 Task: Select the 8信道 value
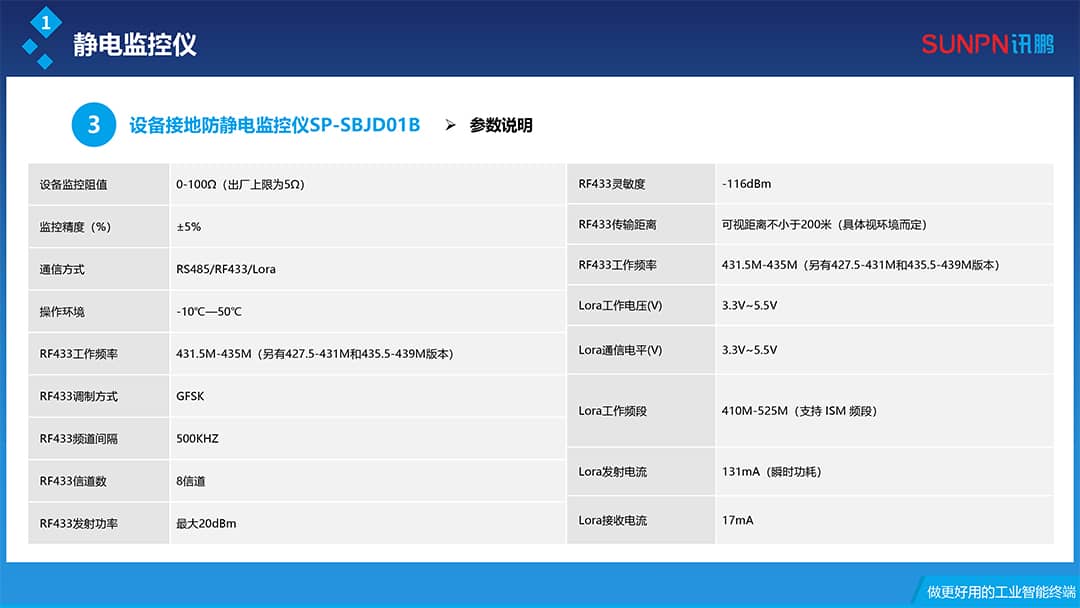click(191, 481)
